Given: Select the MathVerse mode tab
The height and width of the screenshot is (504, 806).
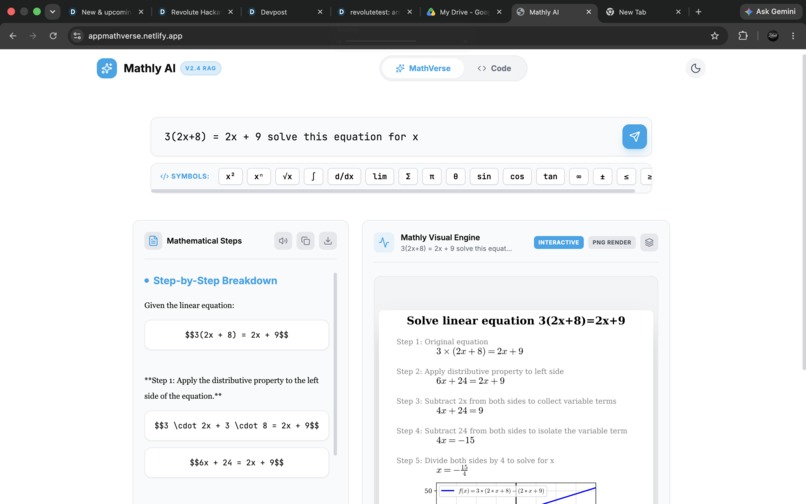Looking at the screenshot, I should pos(423,68).
